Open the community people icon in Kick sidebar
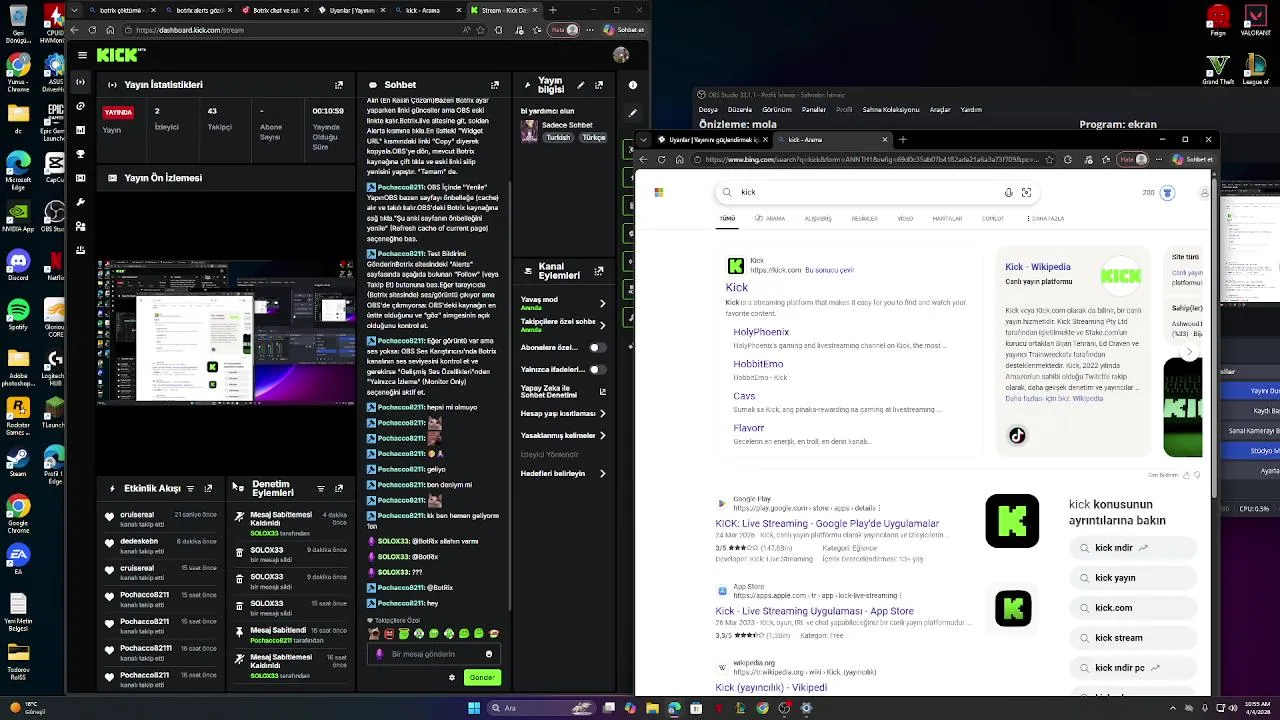The width and height of the screenshot is (1280, 720). coord(81,226)
